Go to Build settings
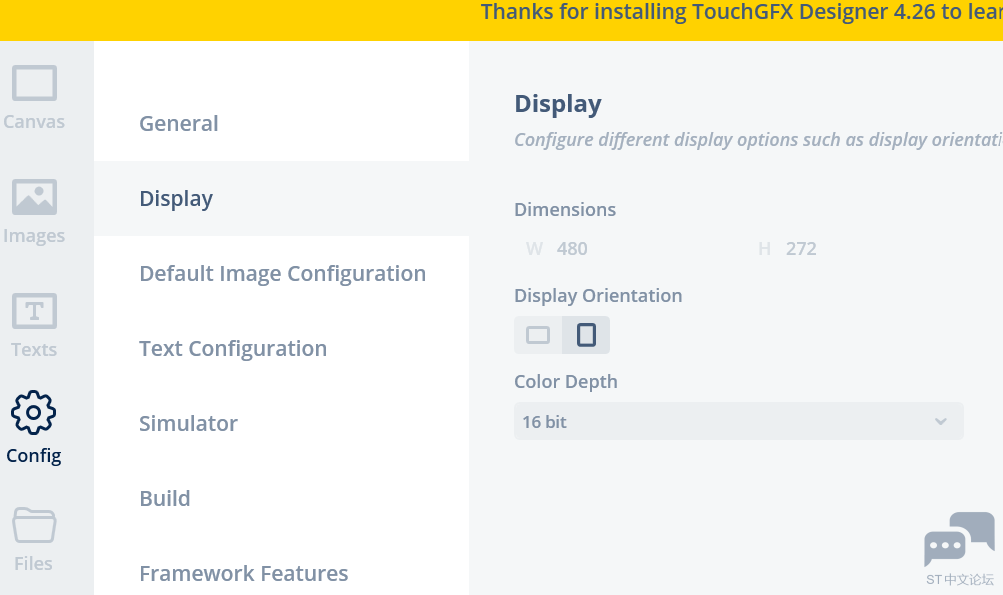1003x595 pixels. point(281,498)
